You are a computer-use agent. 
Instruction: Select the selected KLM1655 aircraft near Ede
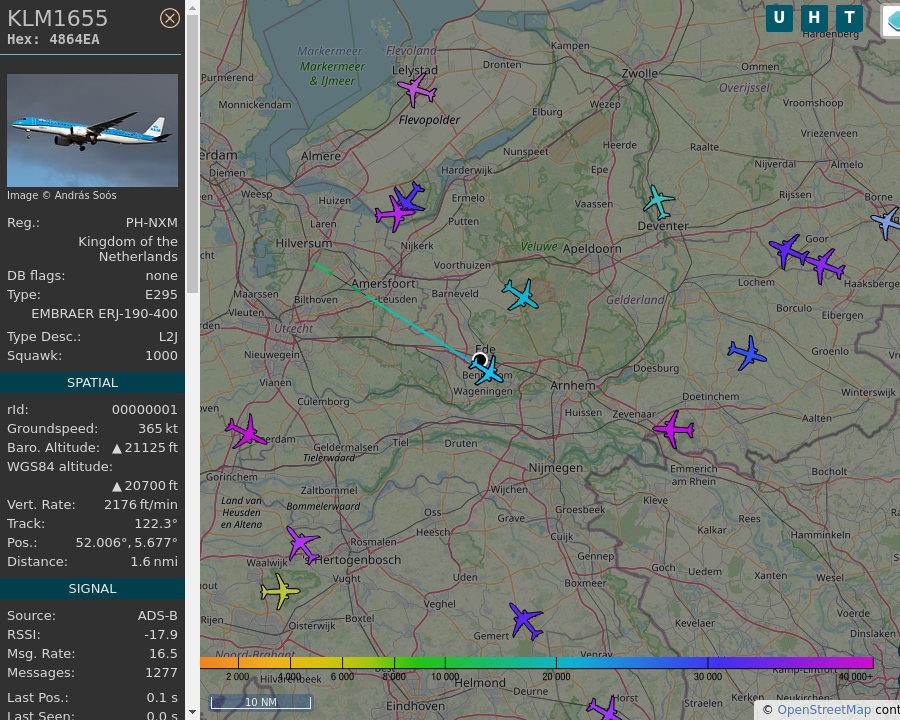point(487,370)
